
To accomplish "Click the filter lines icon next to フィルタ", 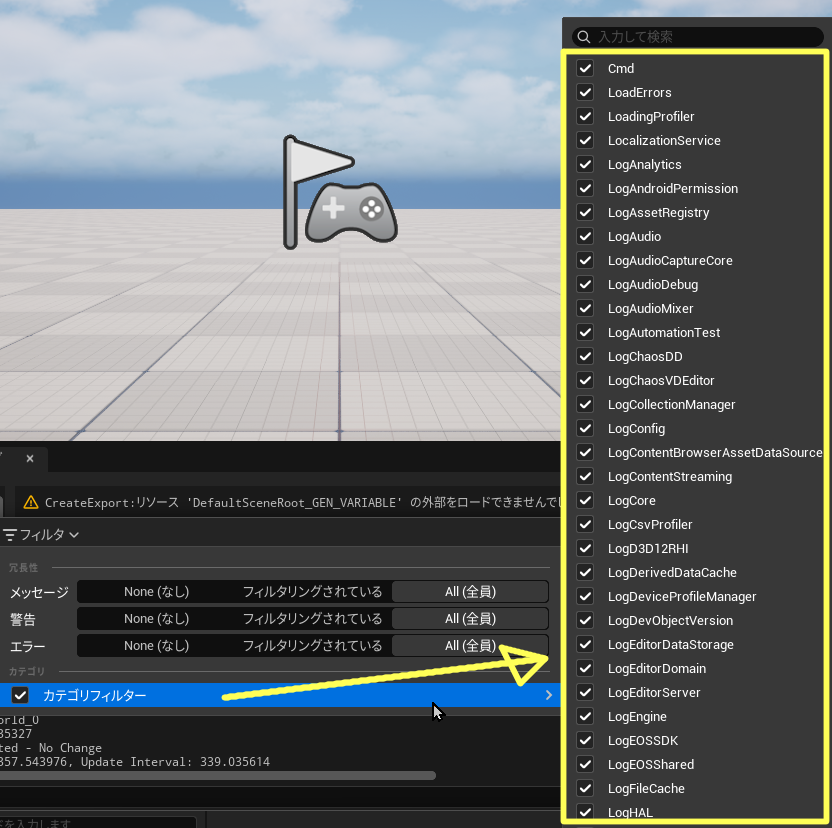I will (x=10, y=535).
